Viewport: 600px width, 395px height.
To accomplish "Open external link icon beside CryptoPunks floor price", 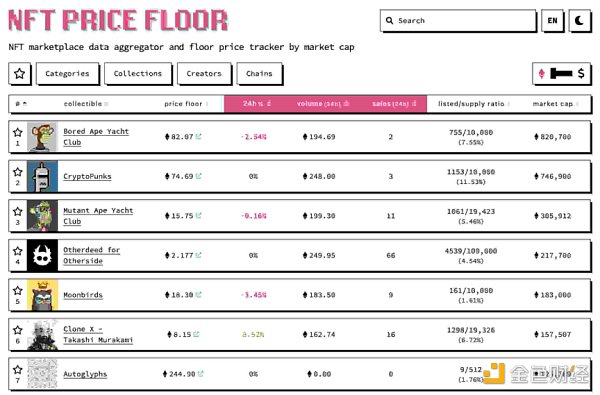I will point(198,176).
